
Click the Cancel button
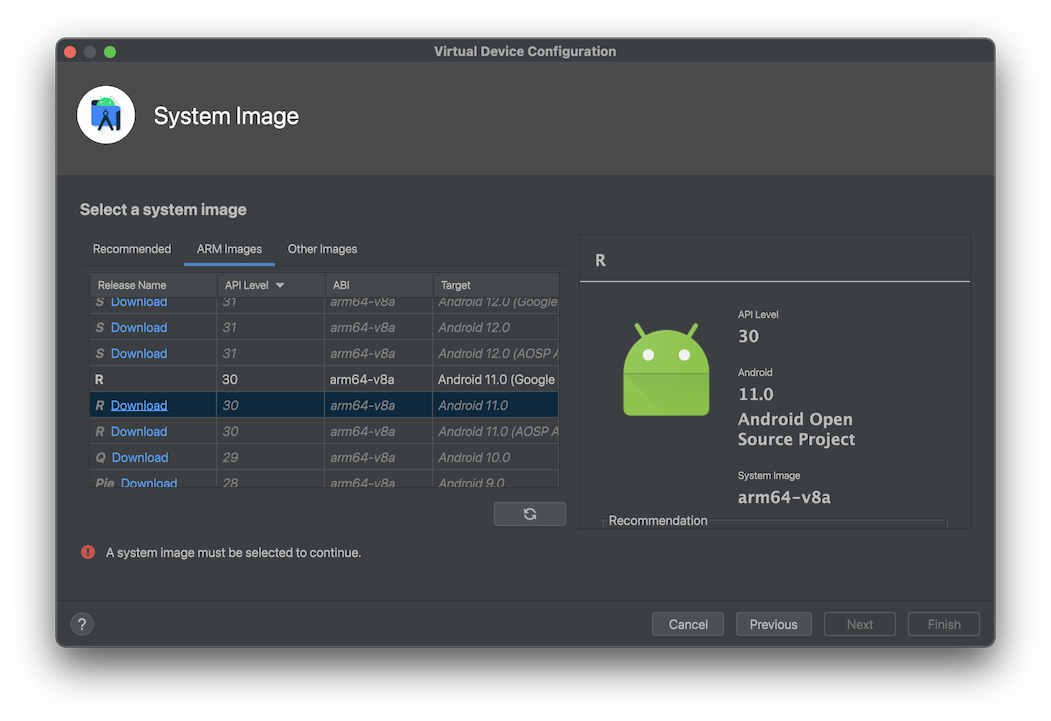click(x=688, y=625)
